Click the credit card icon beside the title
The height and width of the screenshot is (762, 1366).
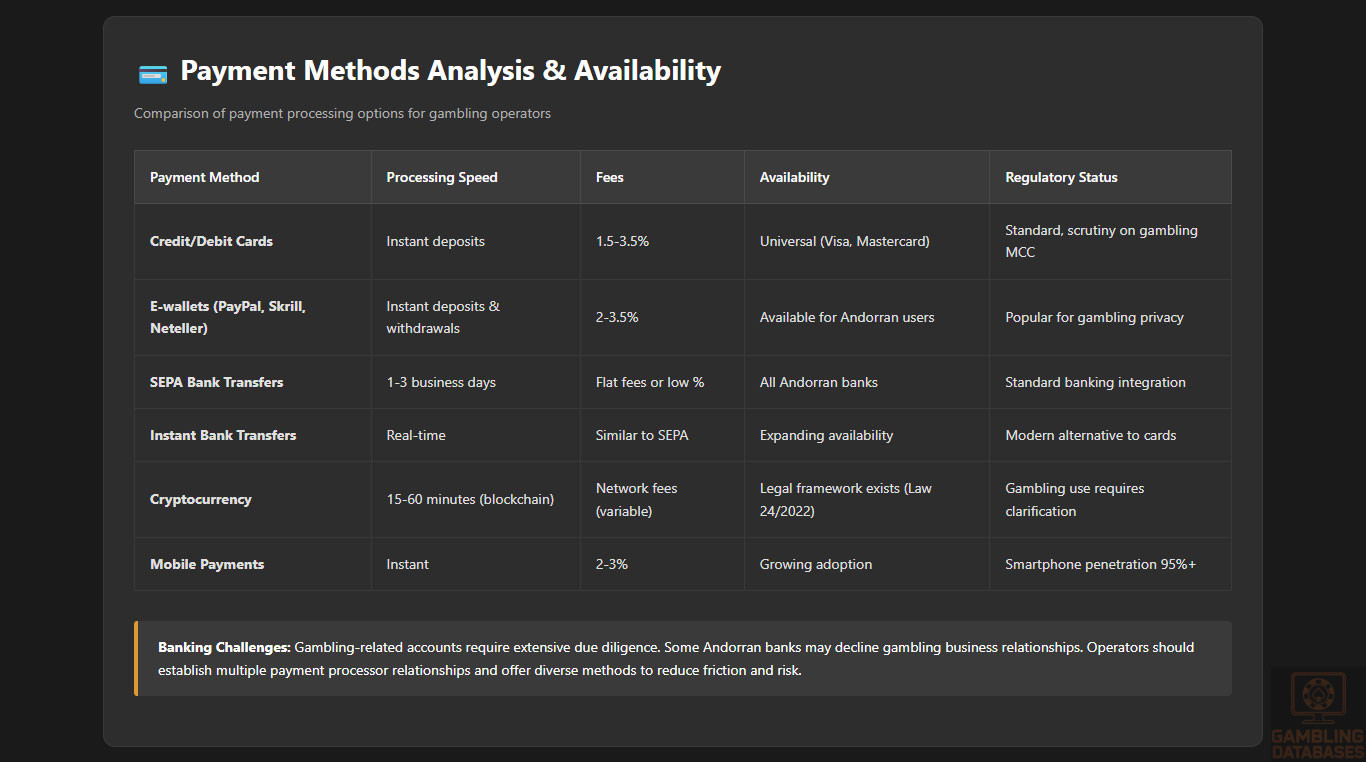(152, 73)
